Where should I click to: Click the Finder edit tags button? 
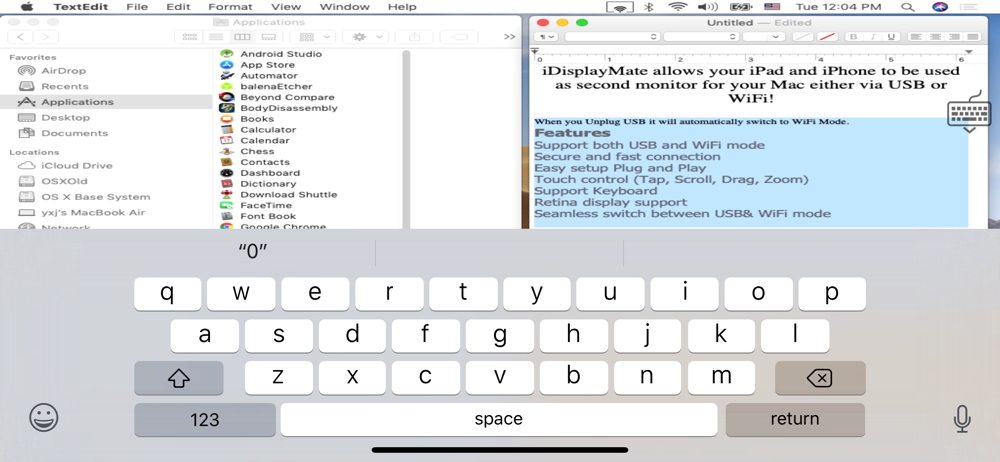pyautogui.click(x=459, y=37)
